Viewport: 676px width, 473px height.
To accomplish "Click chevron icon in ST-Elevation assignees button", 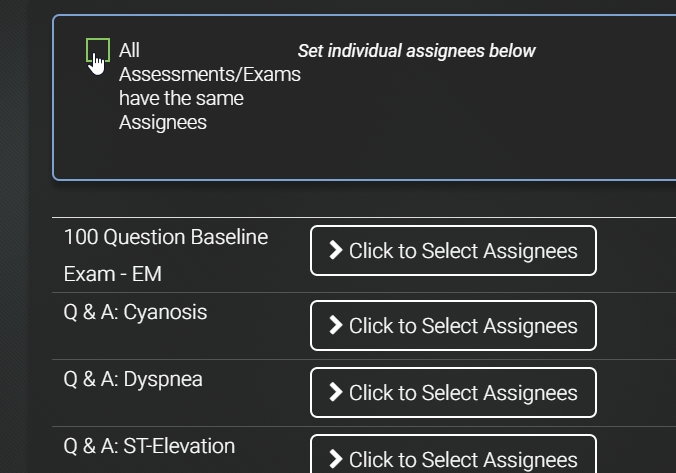I will [x=335, y=459].
